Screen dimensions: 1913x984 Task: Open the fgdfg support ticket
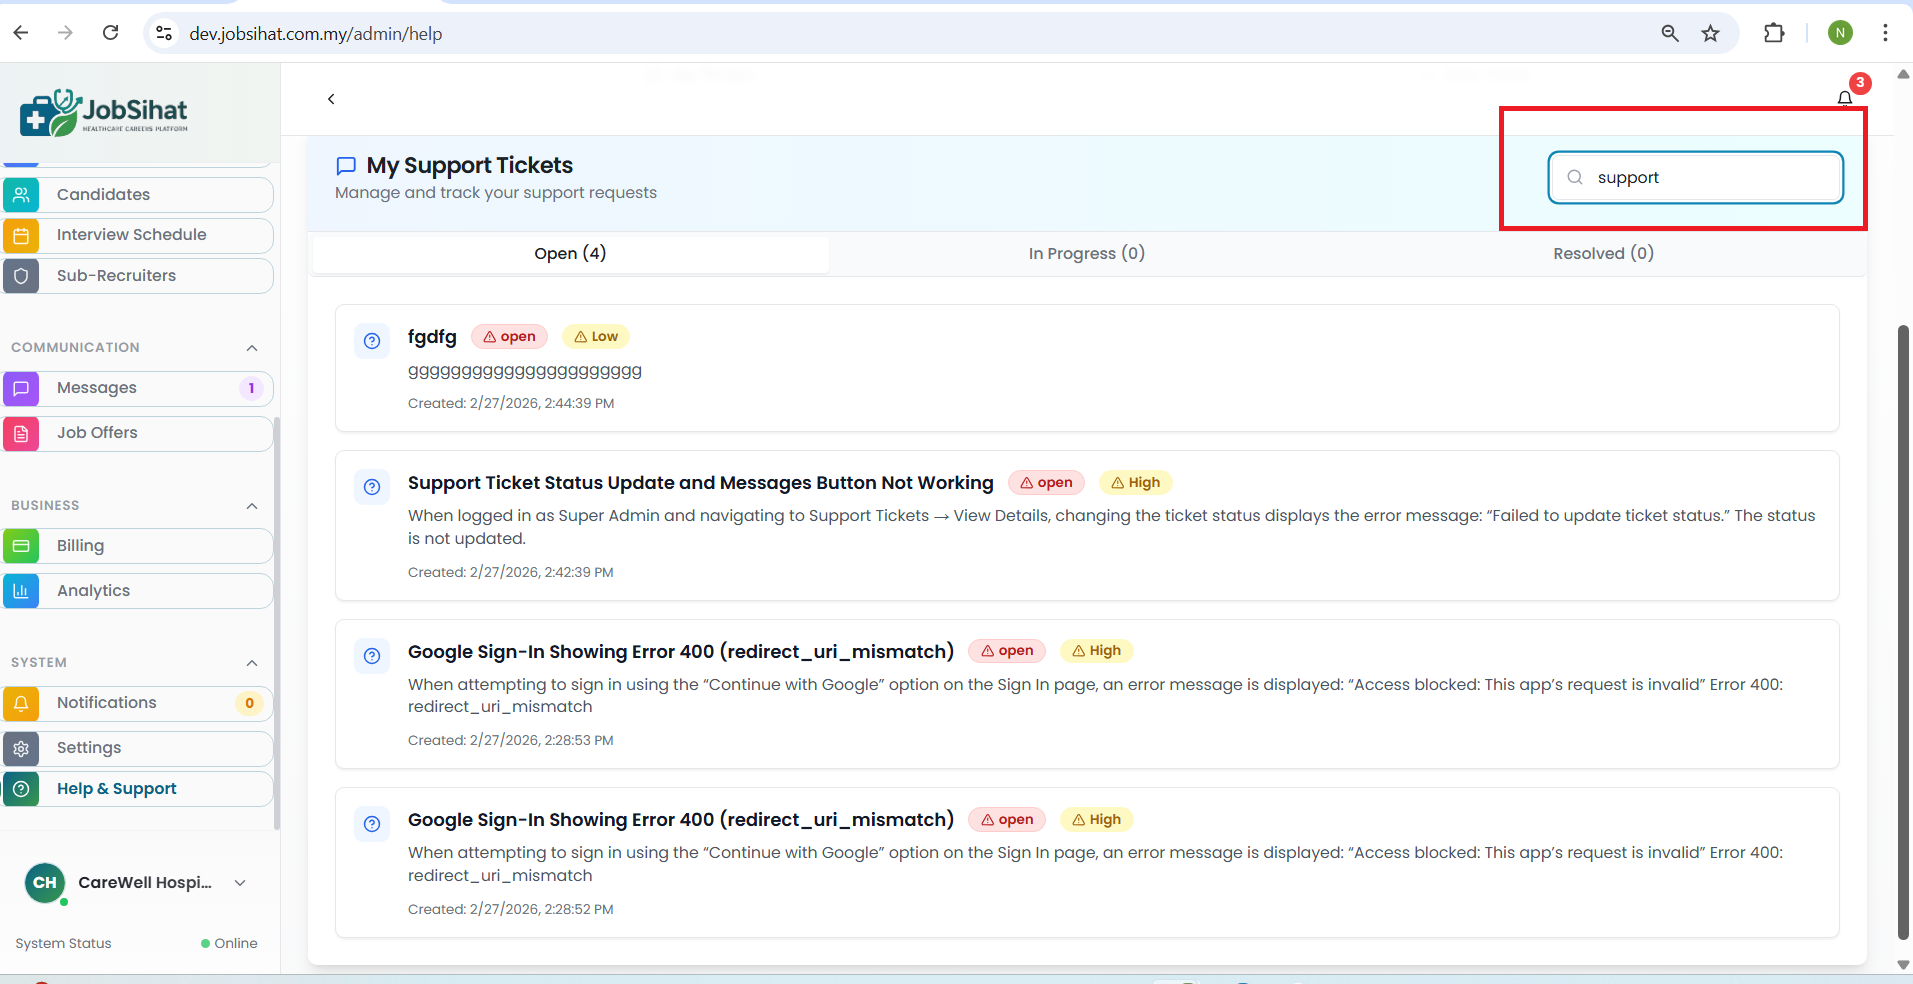pyautogui.click(x=432, y=337)
